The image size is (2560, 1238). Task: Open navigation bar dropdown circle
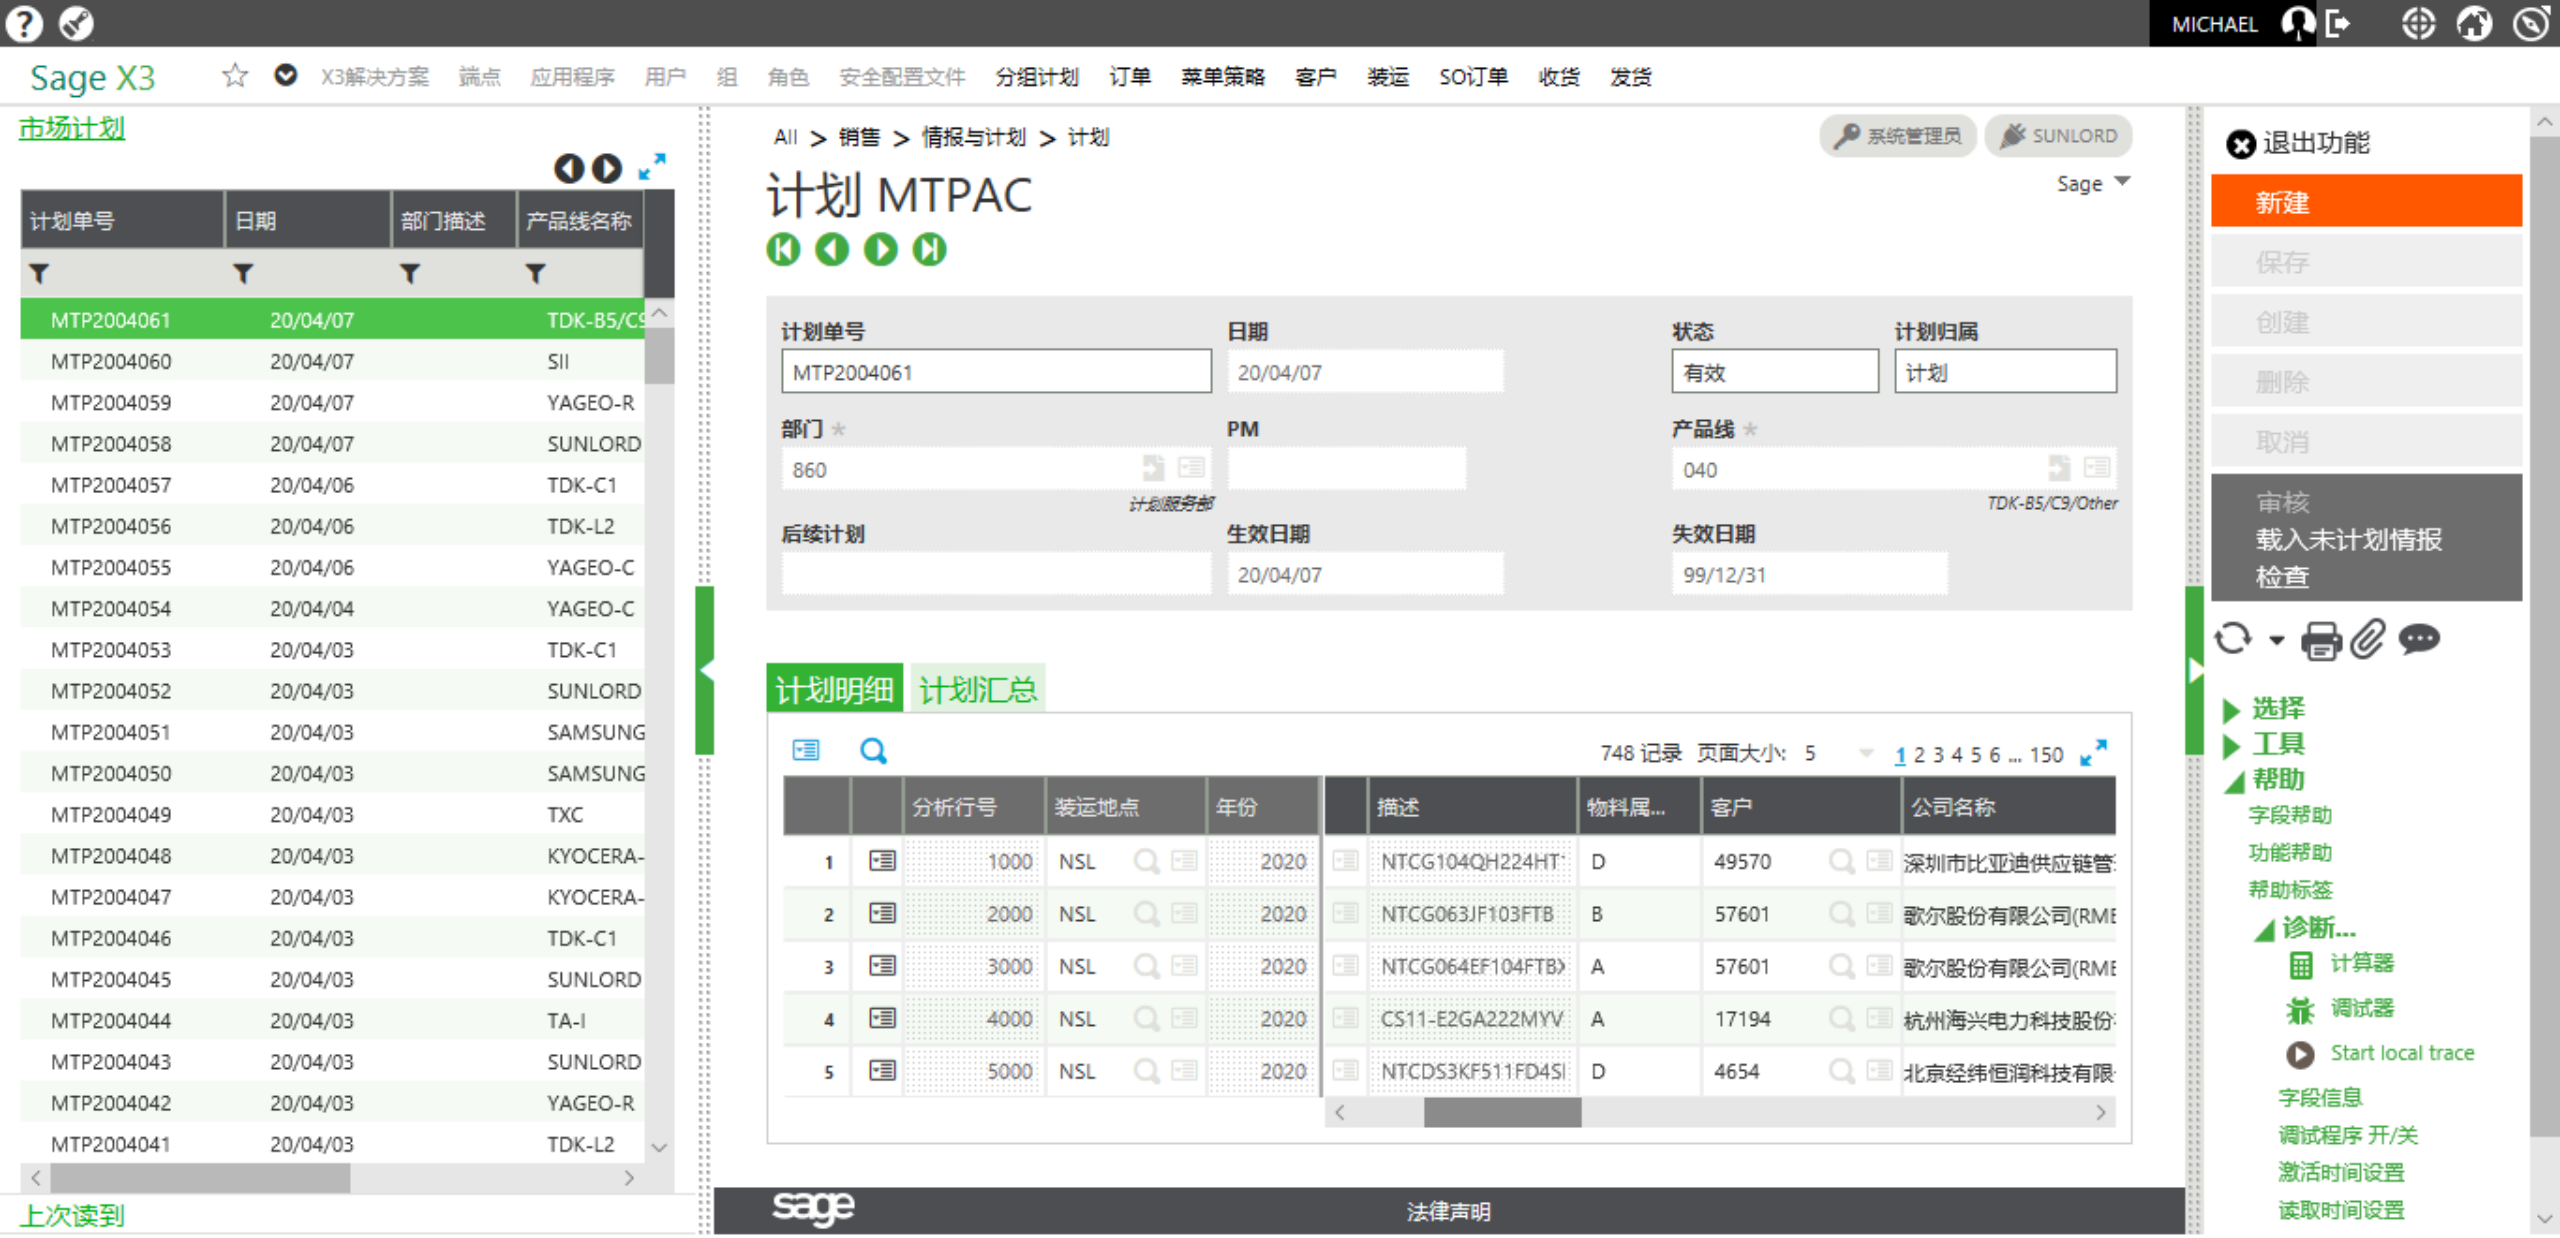(286, 75)
